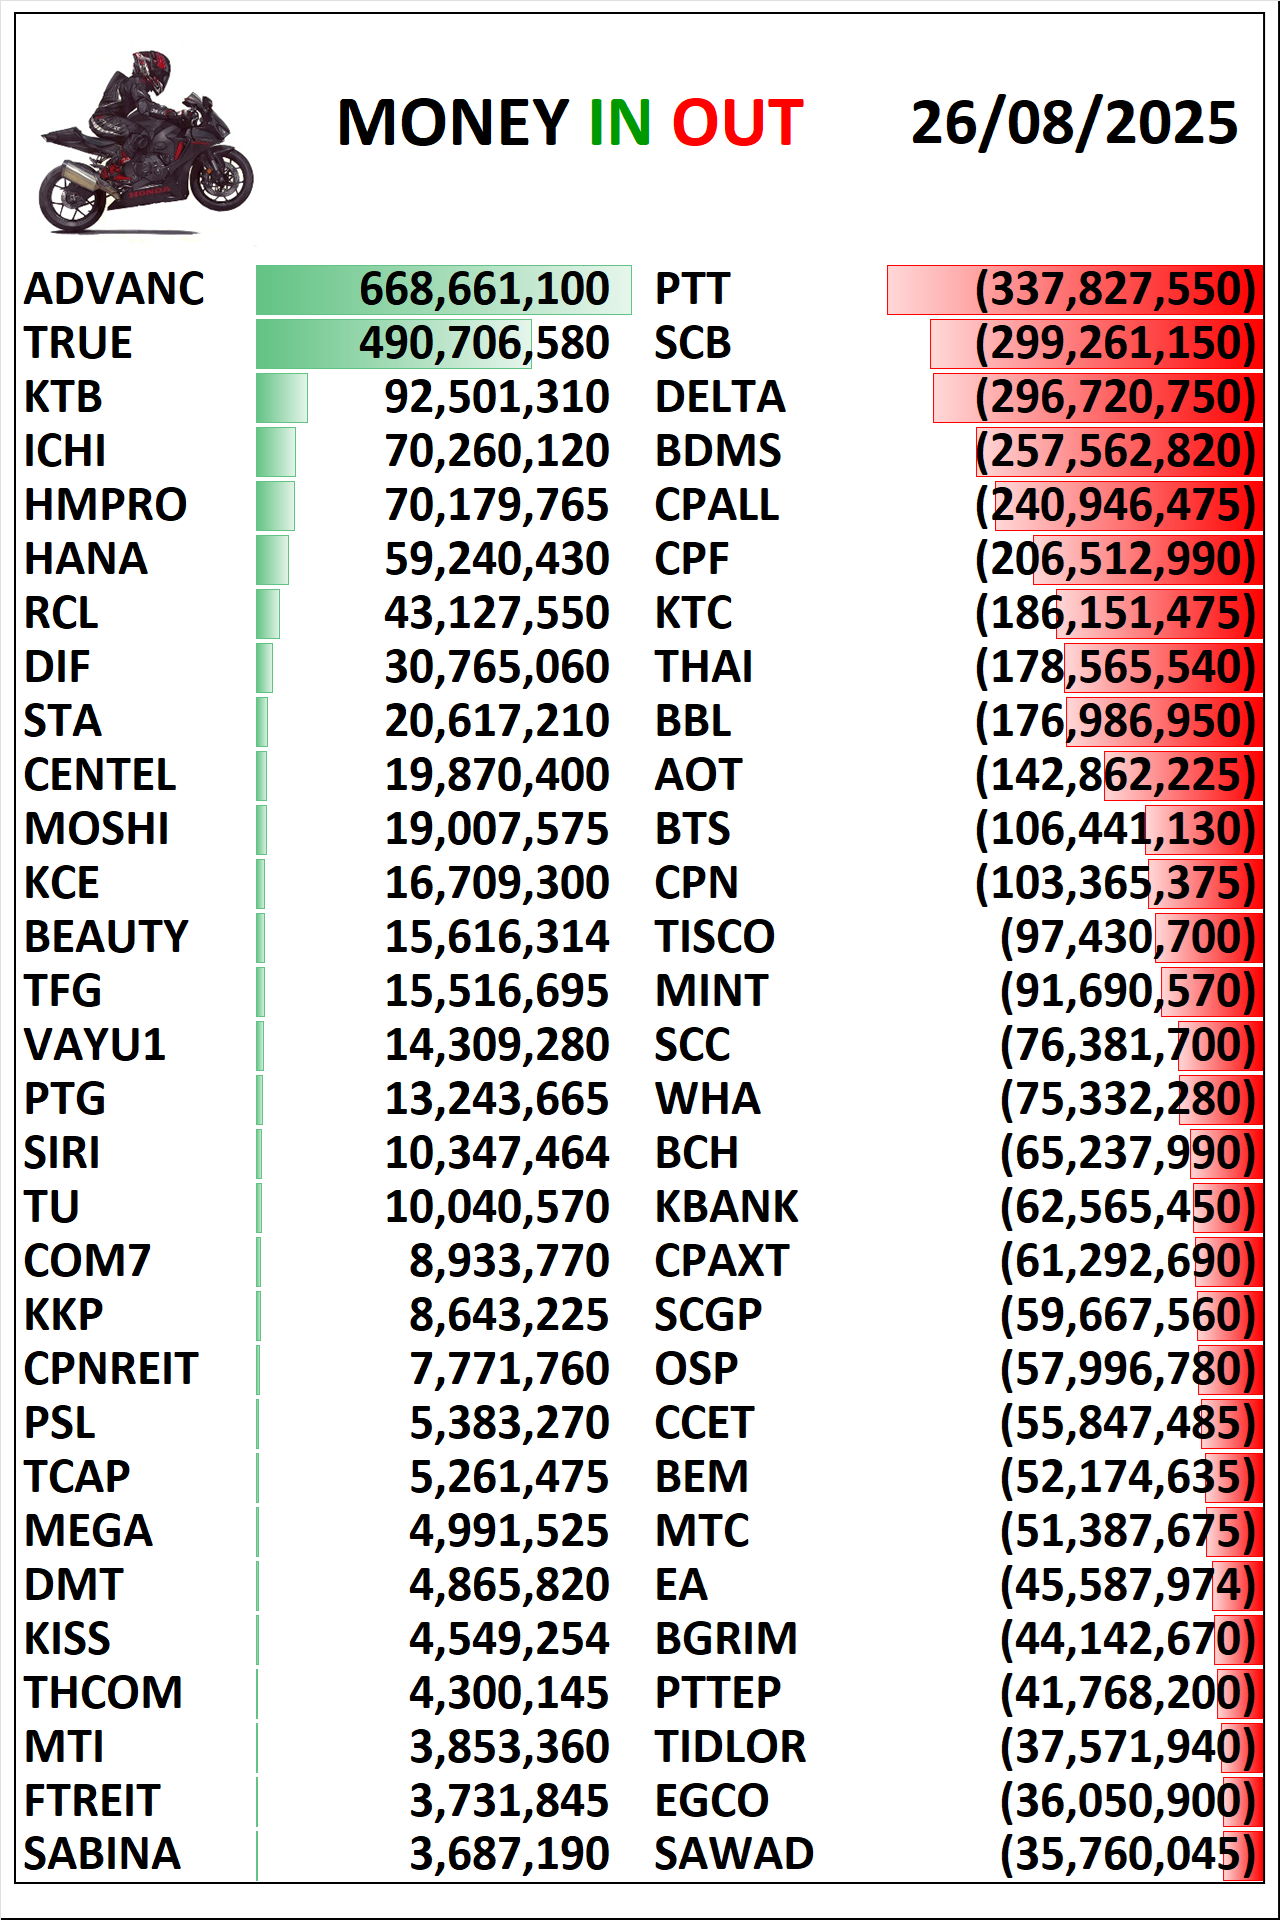
Task: Select the DELTA ticker cell
Action: [720, 397]
